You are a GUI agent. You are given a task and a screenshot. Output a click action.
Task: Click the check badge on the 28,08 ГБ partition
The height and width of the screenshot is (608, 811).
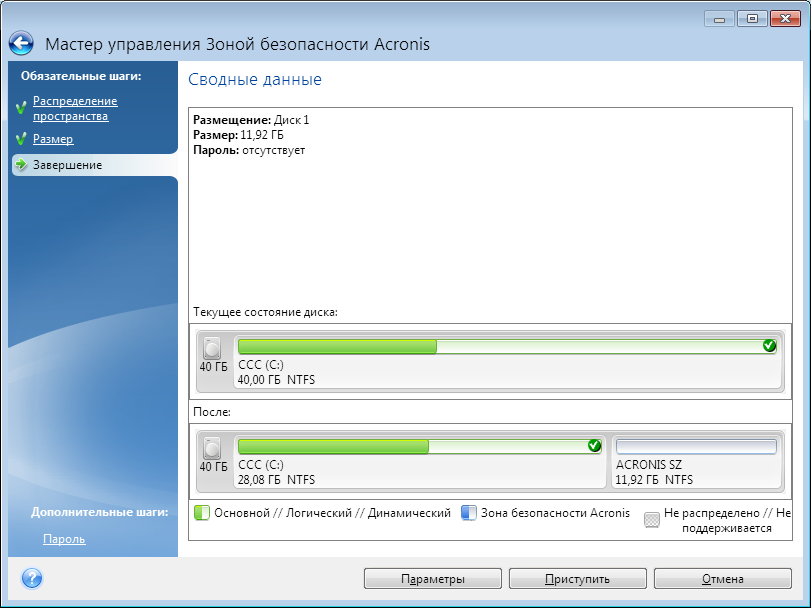(594, 445)
